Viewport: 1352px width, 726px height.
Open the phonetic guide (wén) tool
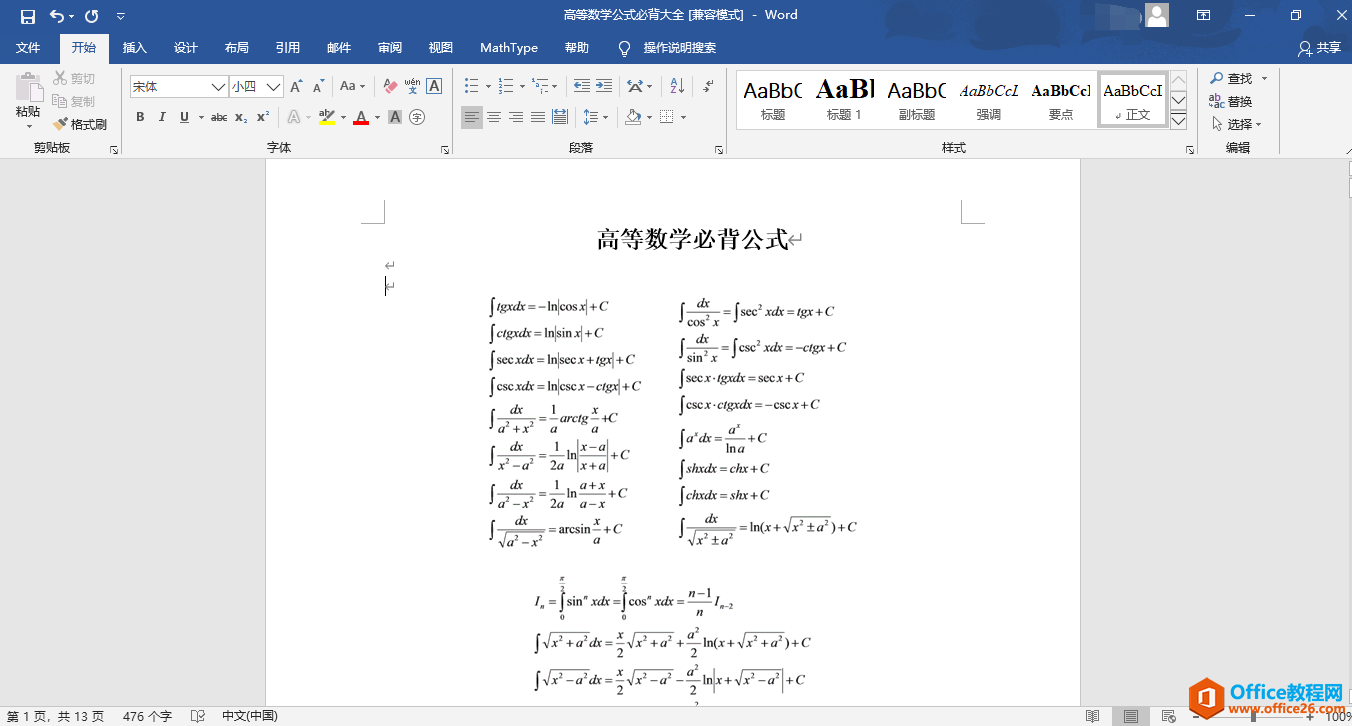(412, 87)
